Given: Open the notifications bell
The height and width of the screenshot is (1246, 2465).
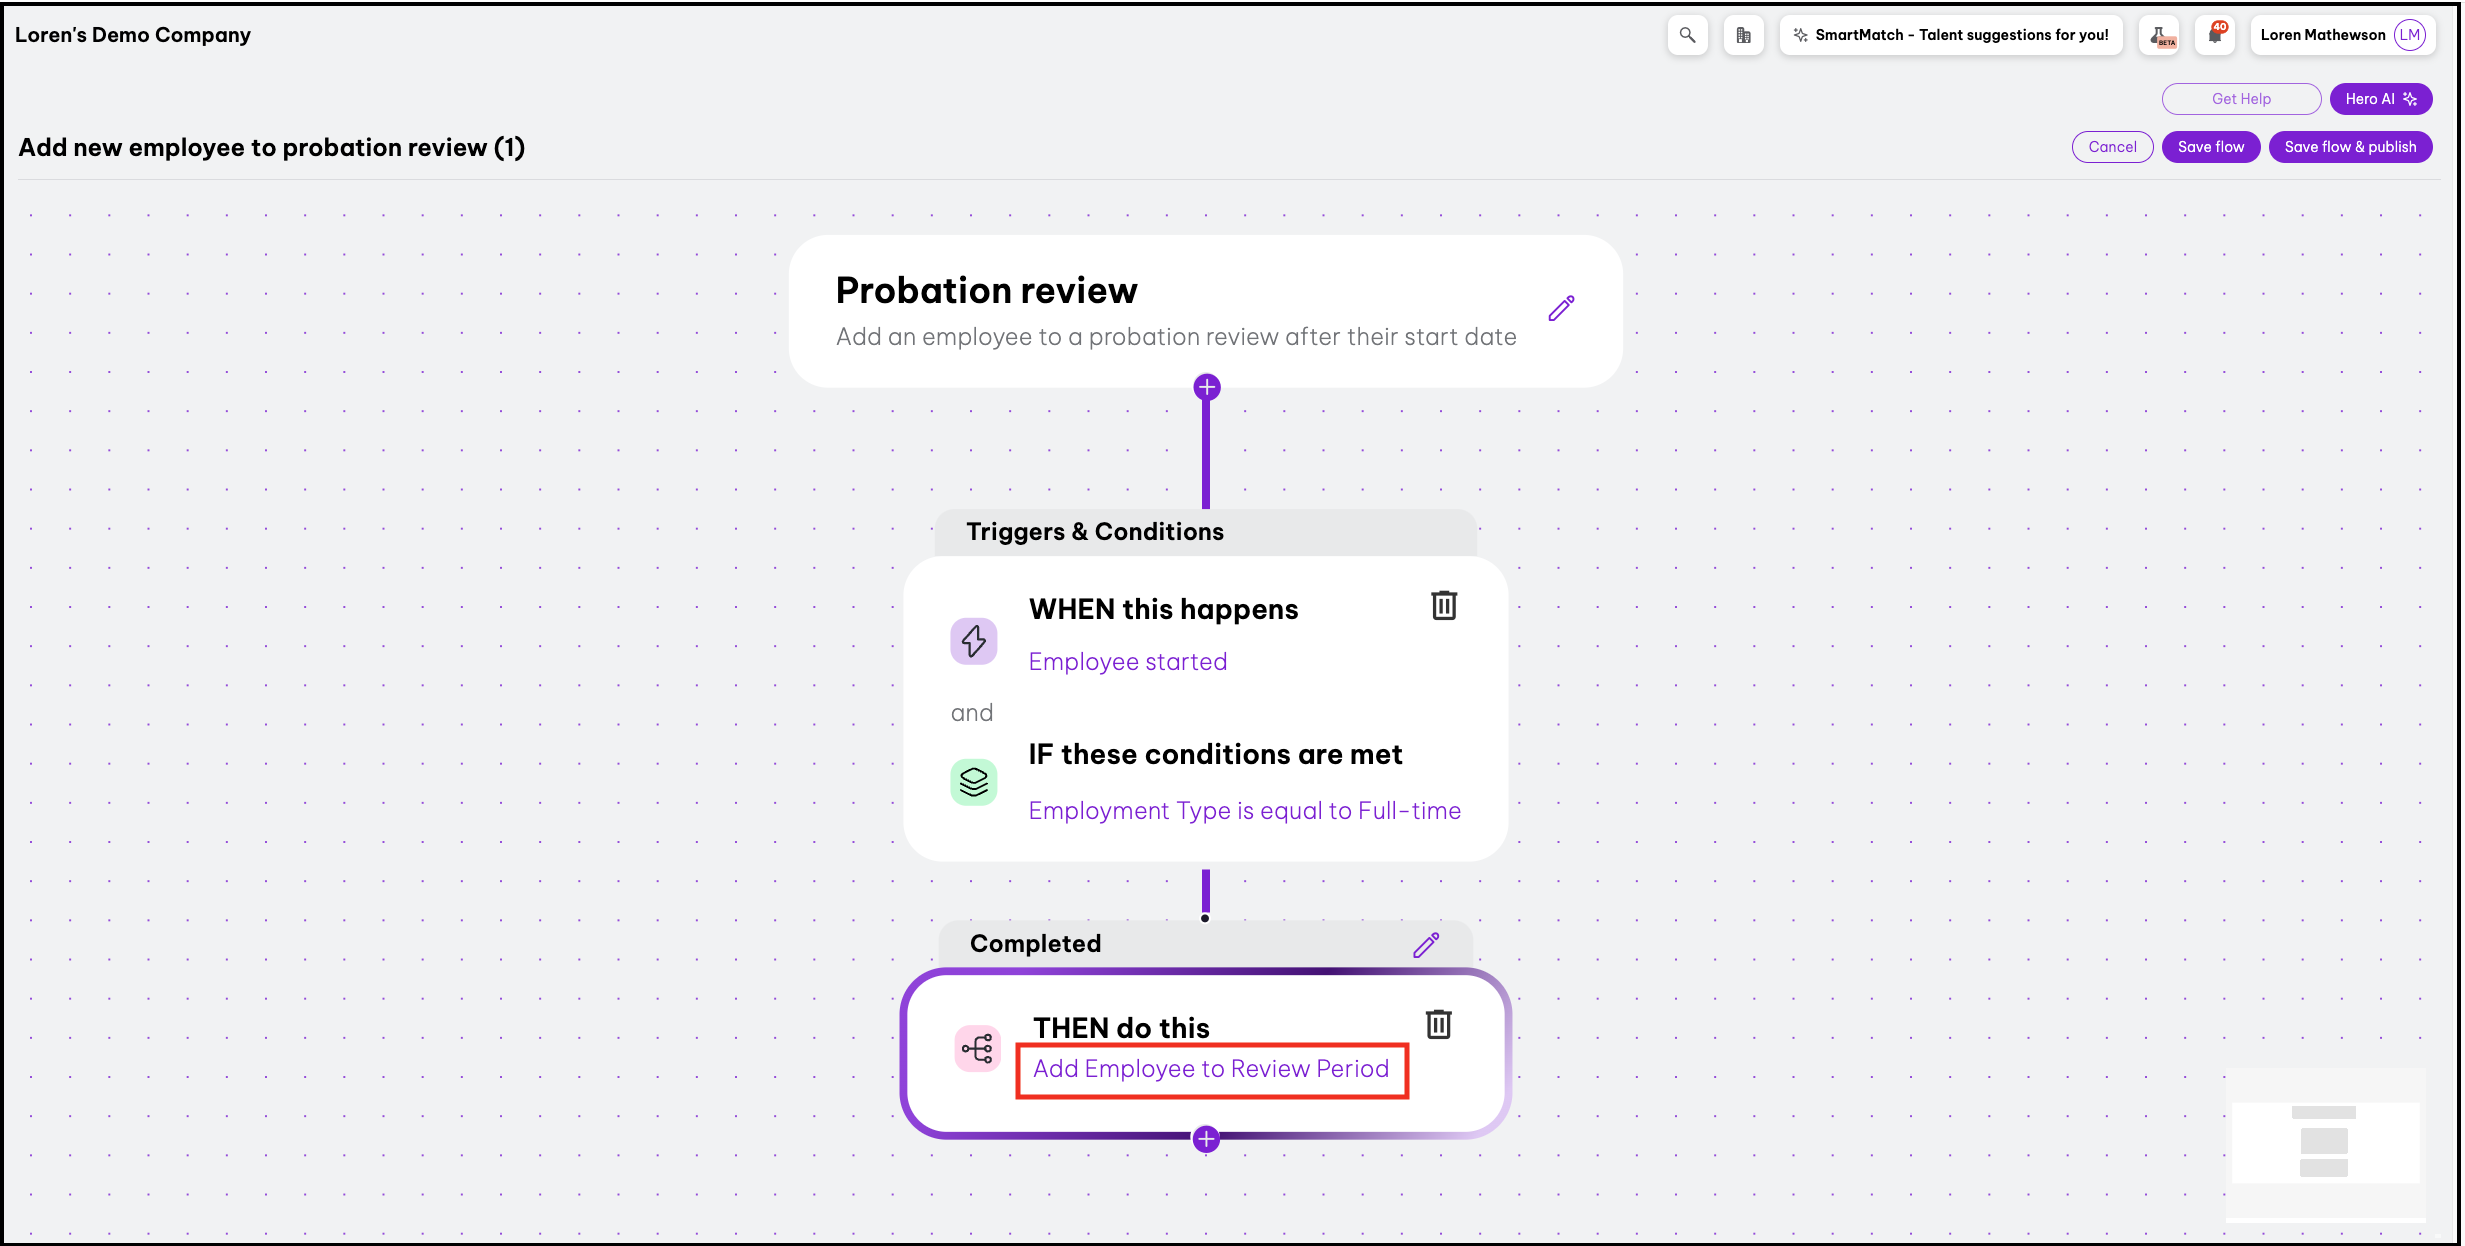Looking at the screenshot, I should [x=2215, y=35].
